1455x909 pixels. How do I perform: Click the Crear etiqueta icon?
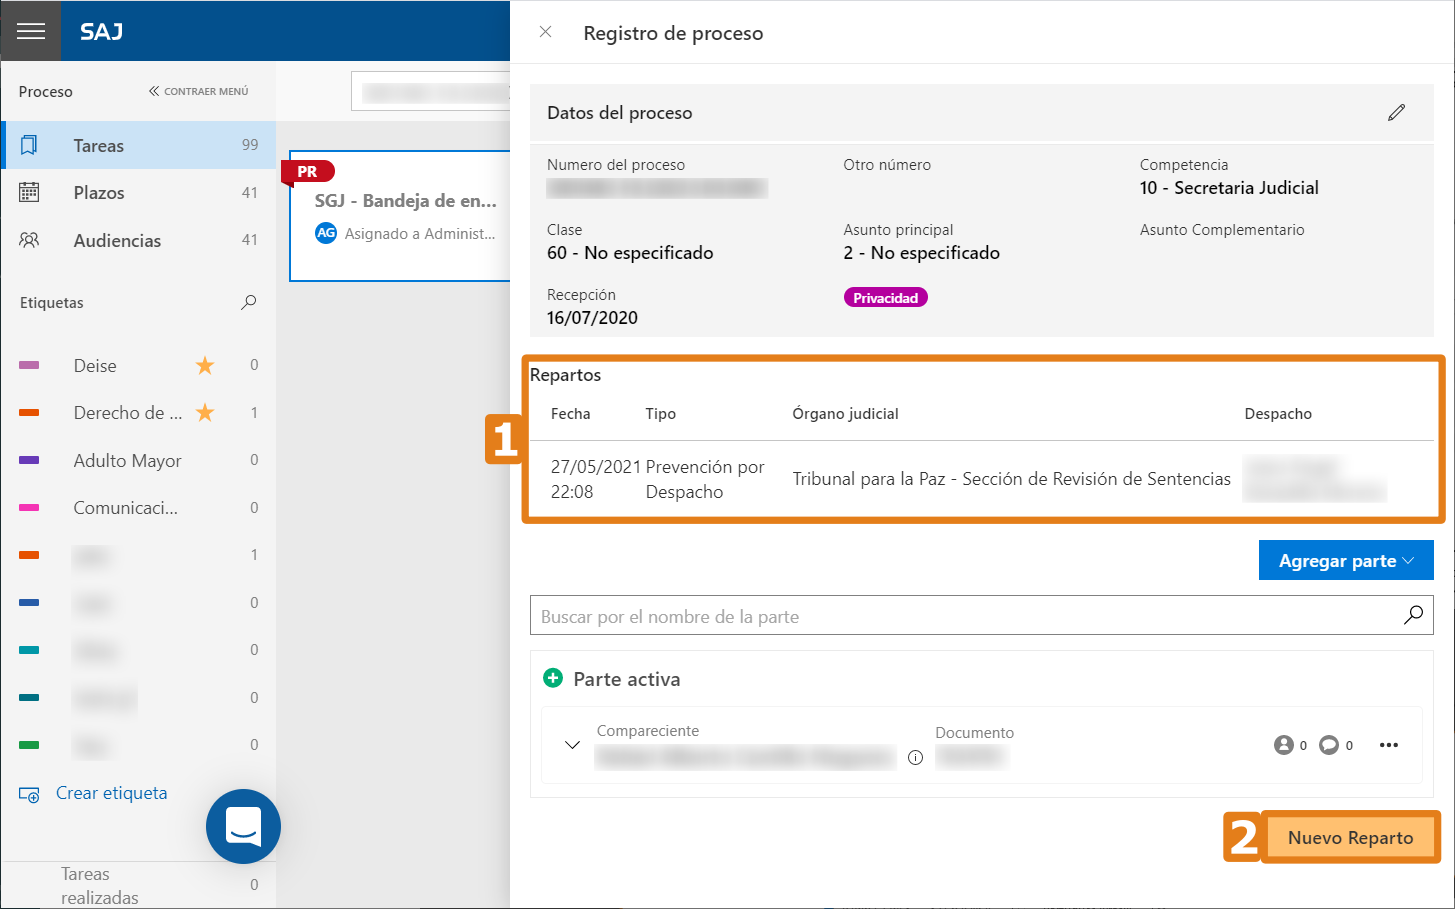(29, 794)
